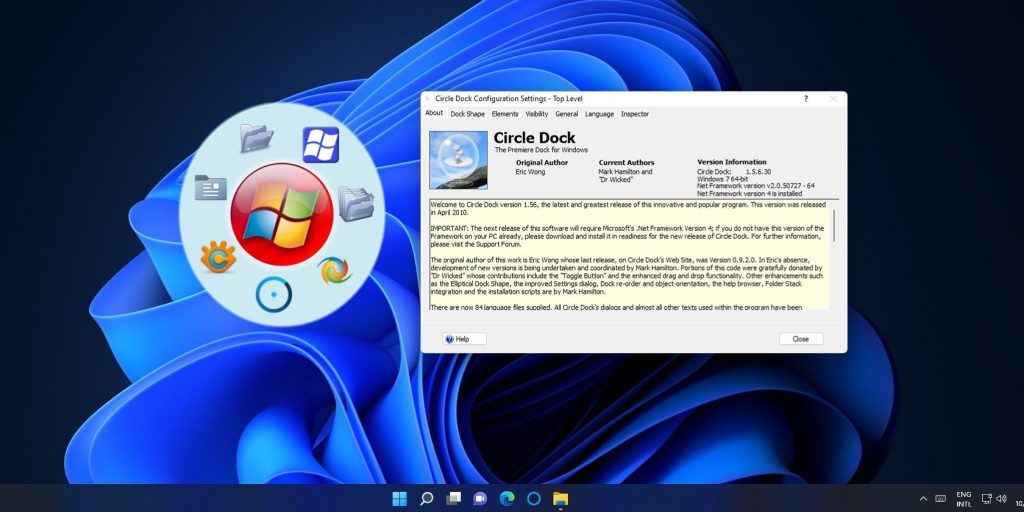1024x512 pixels.
Task: Open the stacked folders icon on the dock's right side
Action: pyautogui.click(x=355, y=203)
